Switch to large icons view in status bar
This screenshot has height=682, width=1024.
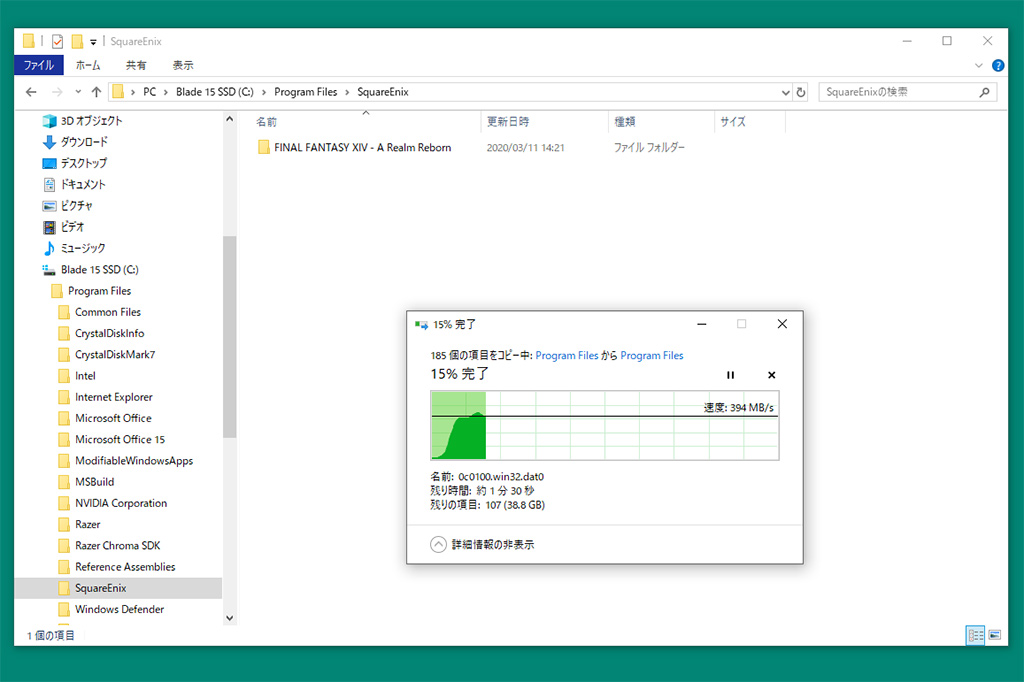[x=995, y=635]
